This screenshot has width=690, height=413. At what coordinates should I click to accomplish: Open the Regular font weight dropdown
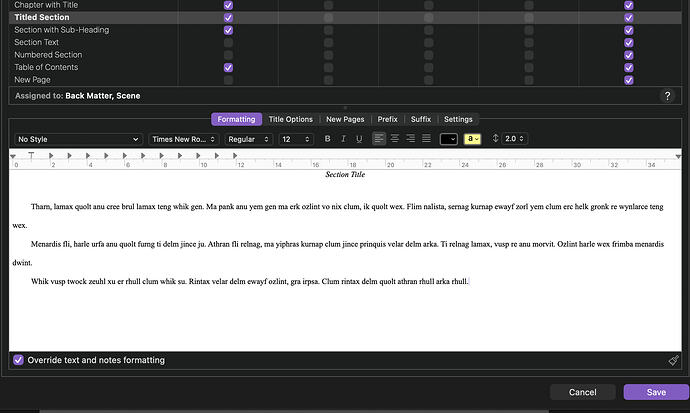pyautogui.click(x=248, y=139)
